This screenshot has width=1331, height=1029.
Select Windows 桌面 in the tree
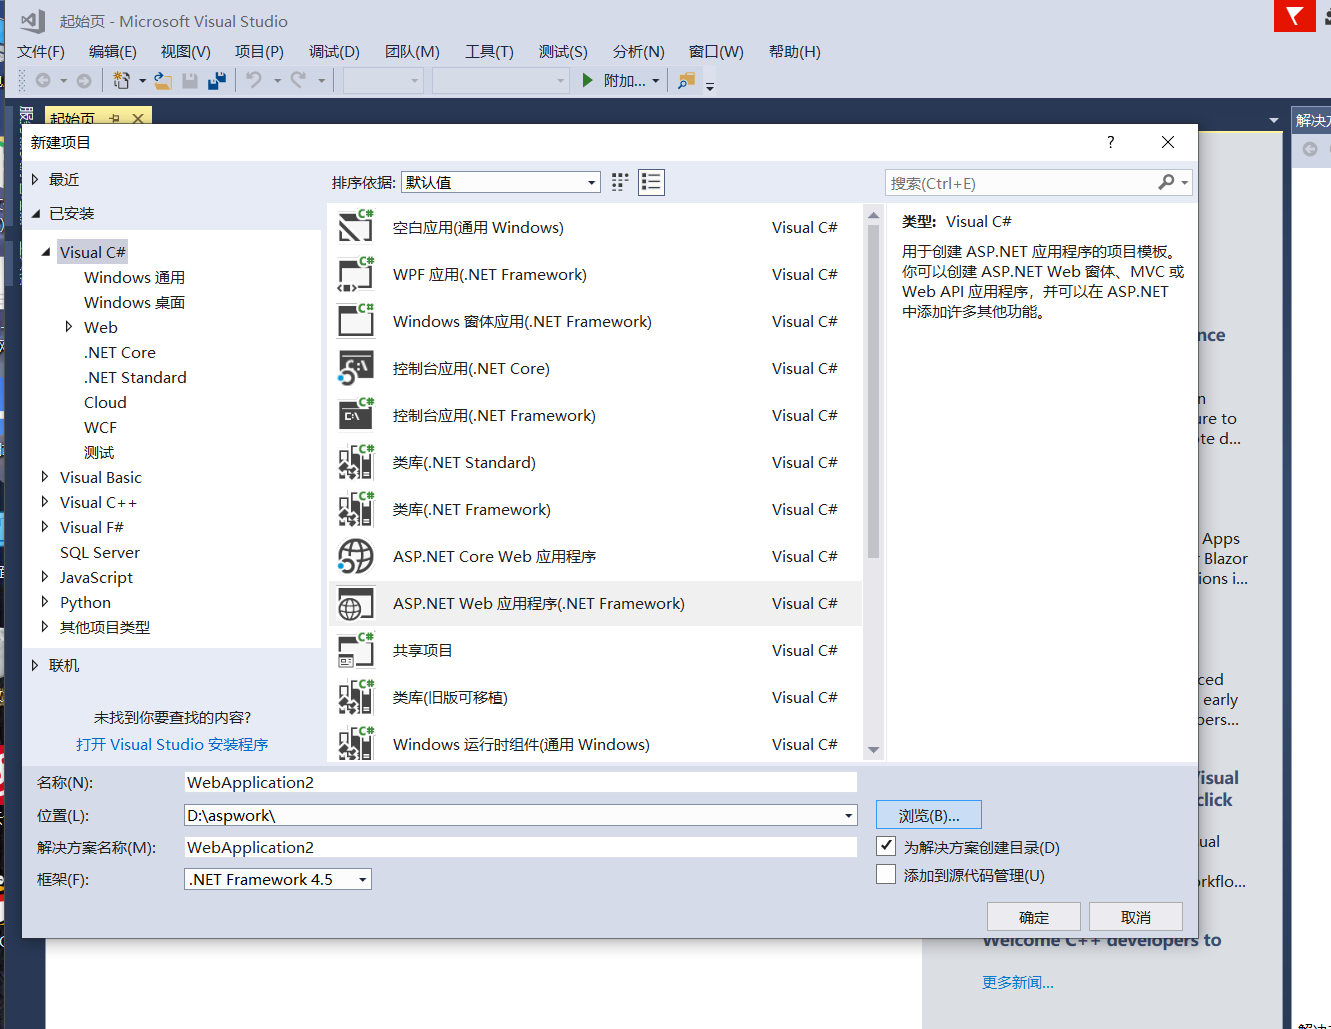tap(134, 302)
